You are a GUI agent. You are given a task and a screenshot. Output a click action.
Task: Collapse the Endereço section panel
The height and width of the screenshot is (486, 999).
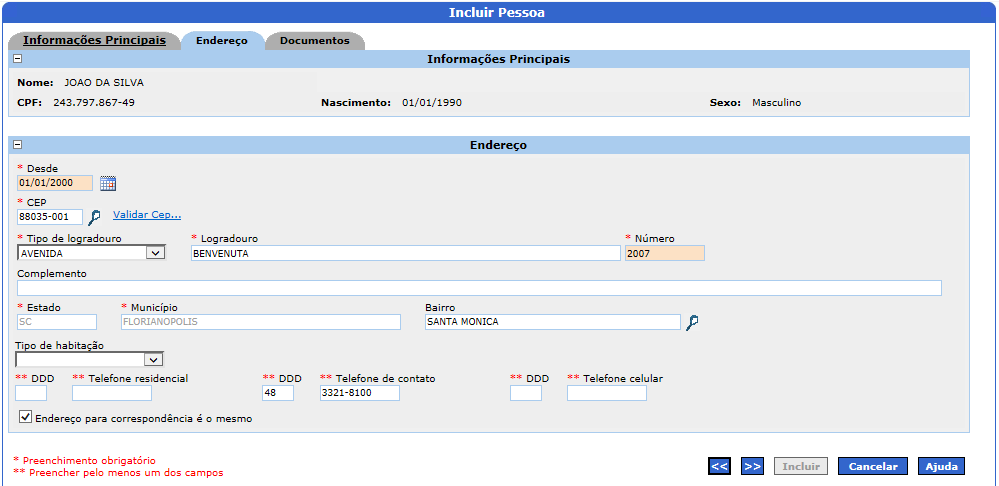pyautogui.click(x=17, y=145)
